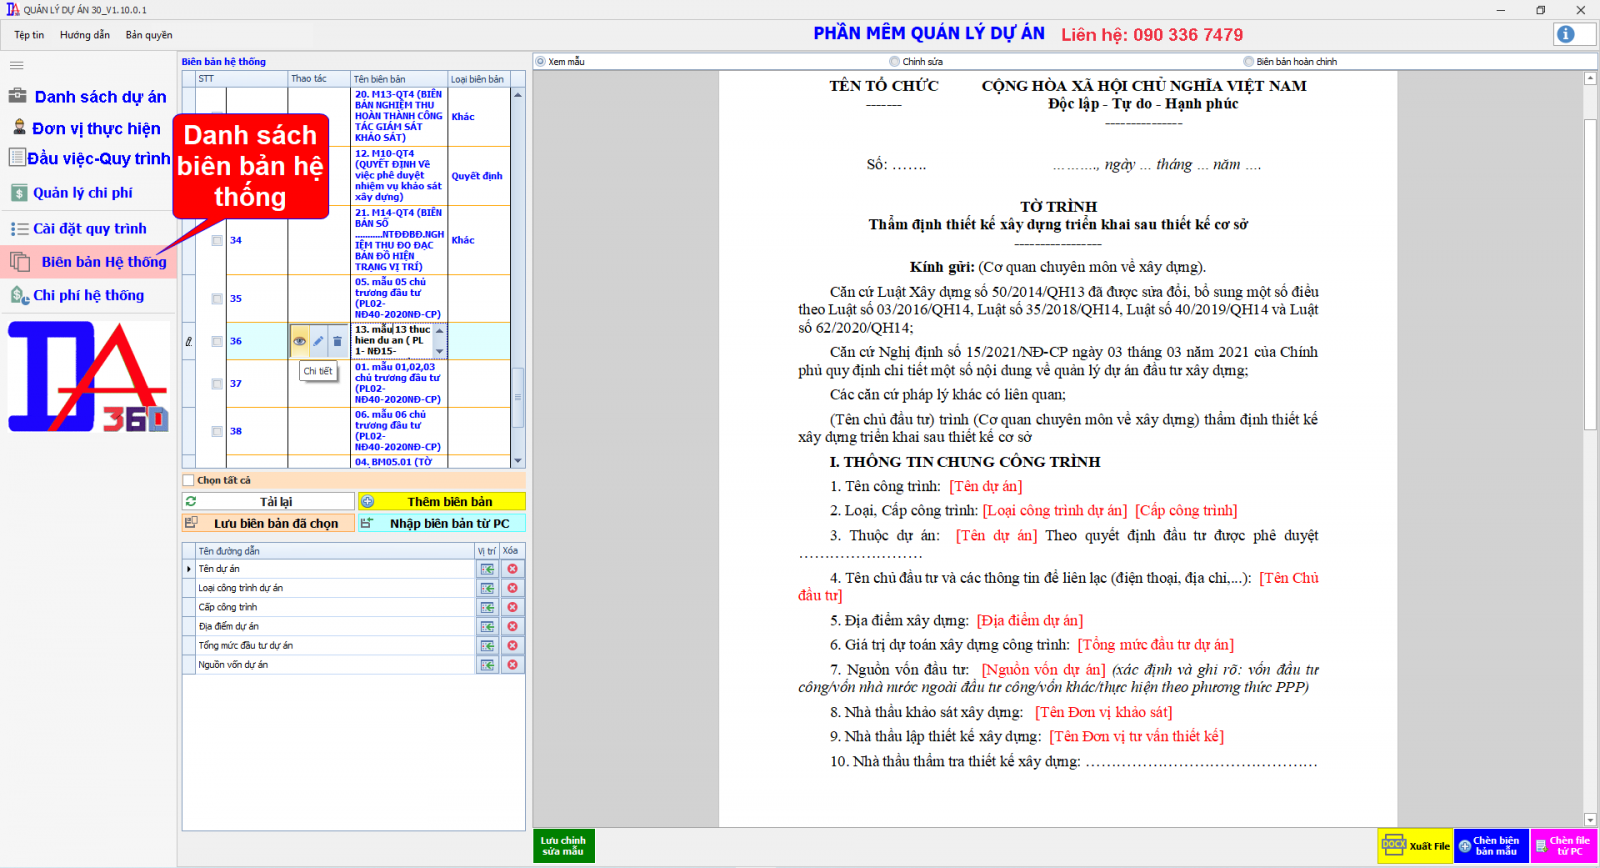
Task: Select the Xem mẫu radio option
Action: (x=541, y=62)
